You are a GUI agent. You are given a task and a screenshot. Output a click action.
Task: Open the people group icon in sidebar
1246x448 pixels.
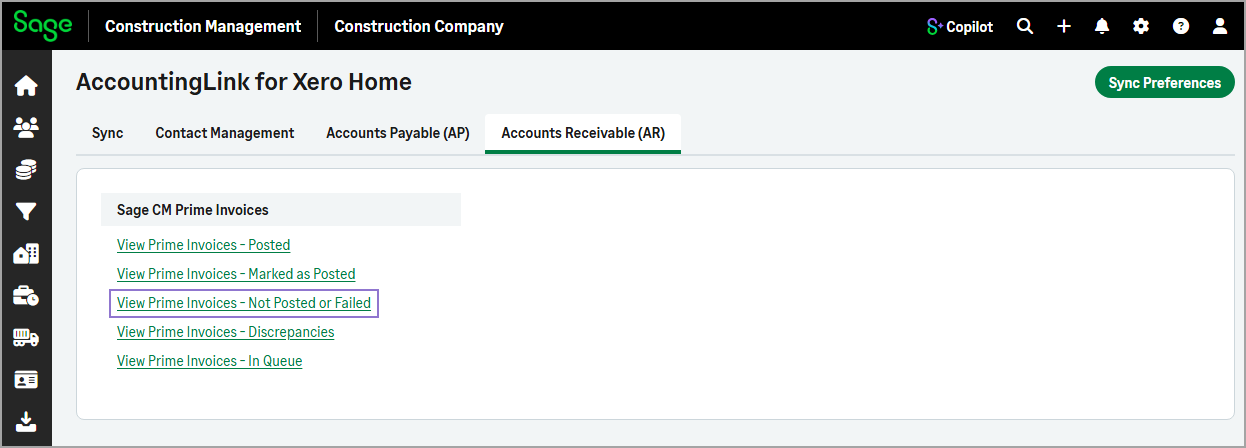click(26, 127)
